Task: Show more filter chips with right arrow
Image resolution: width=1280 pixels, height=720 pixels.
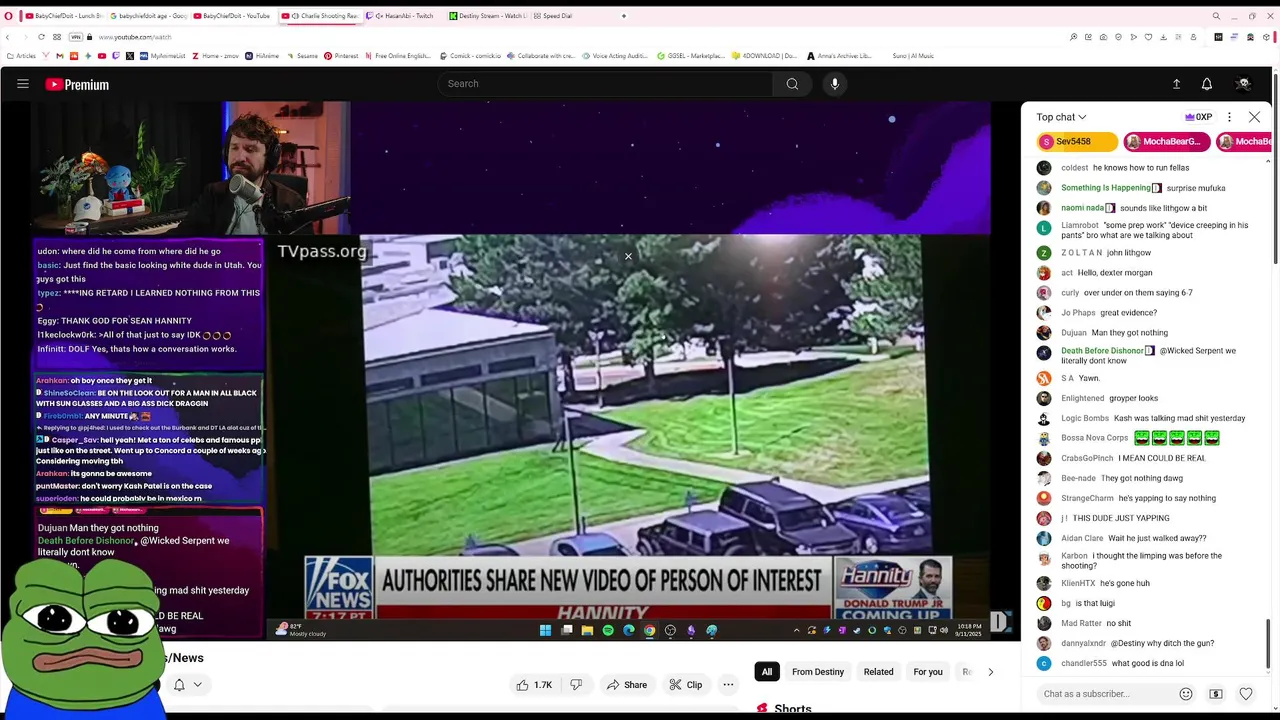Action: click(x=990, y=672)
